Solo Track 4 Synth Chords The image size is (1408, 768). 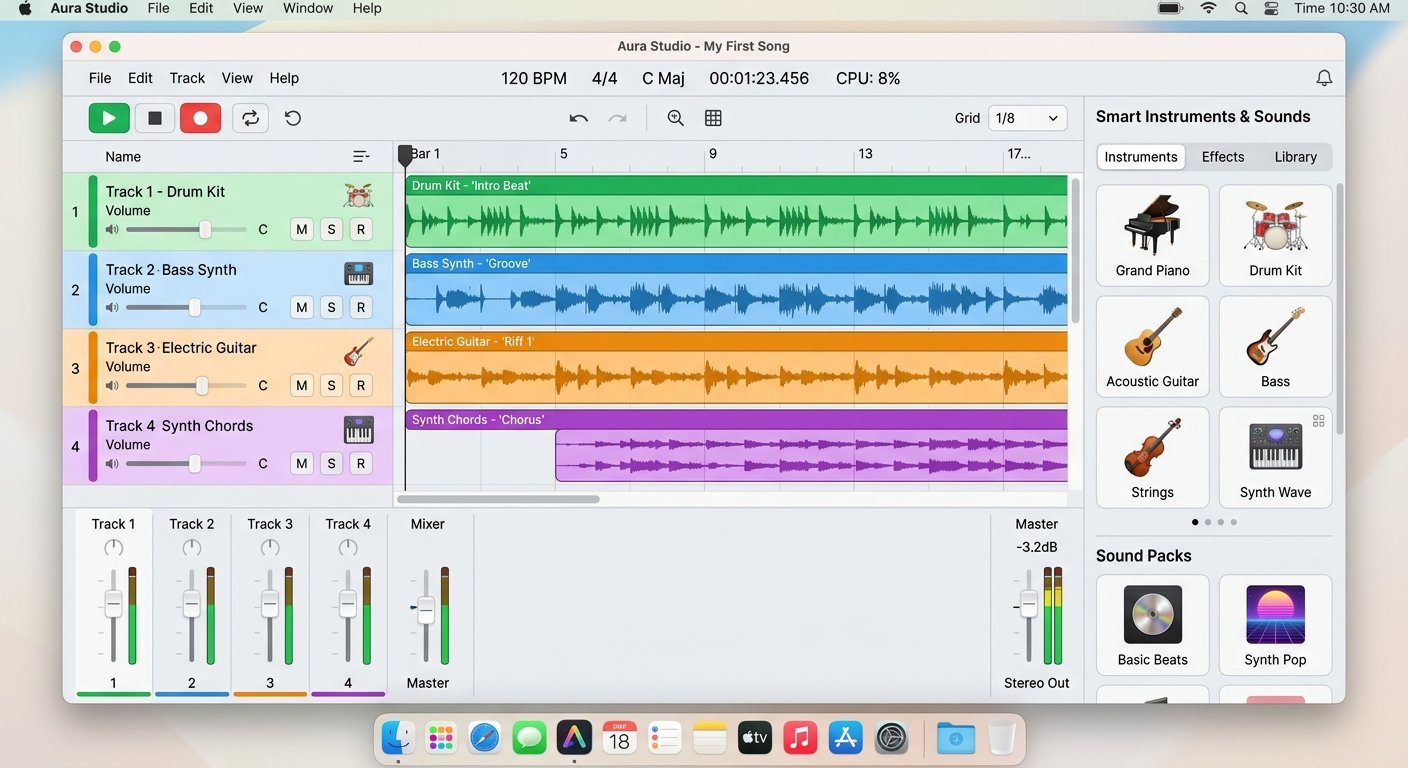(331, 463)
